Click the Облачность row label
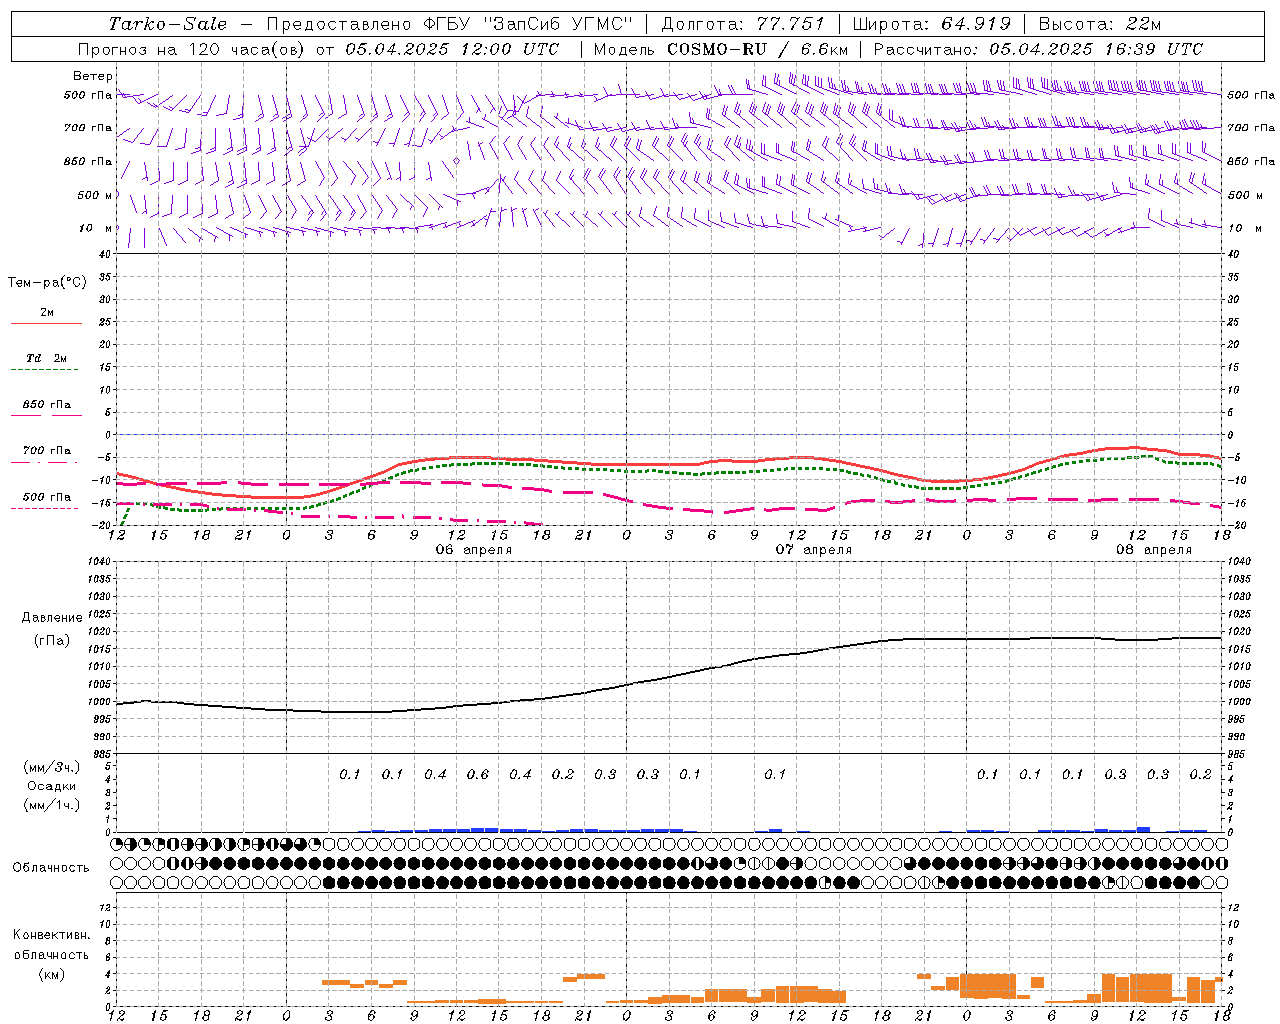Screen dimensions: 1280x1024 tap(51, 868)
